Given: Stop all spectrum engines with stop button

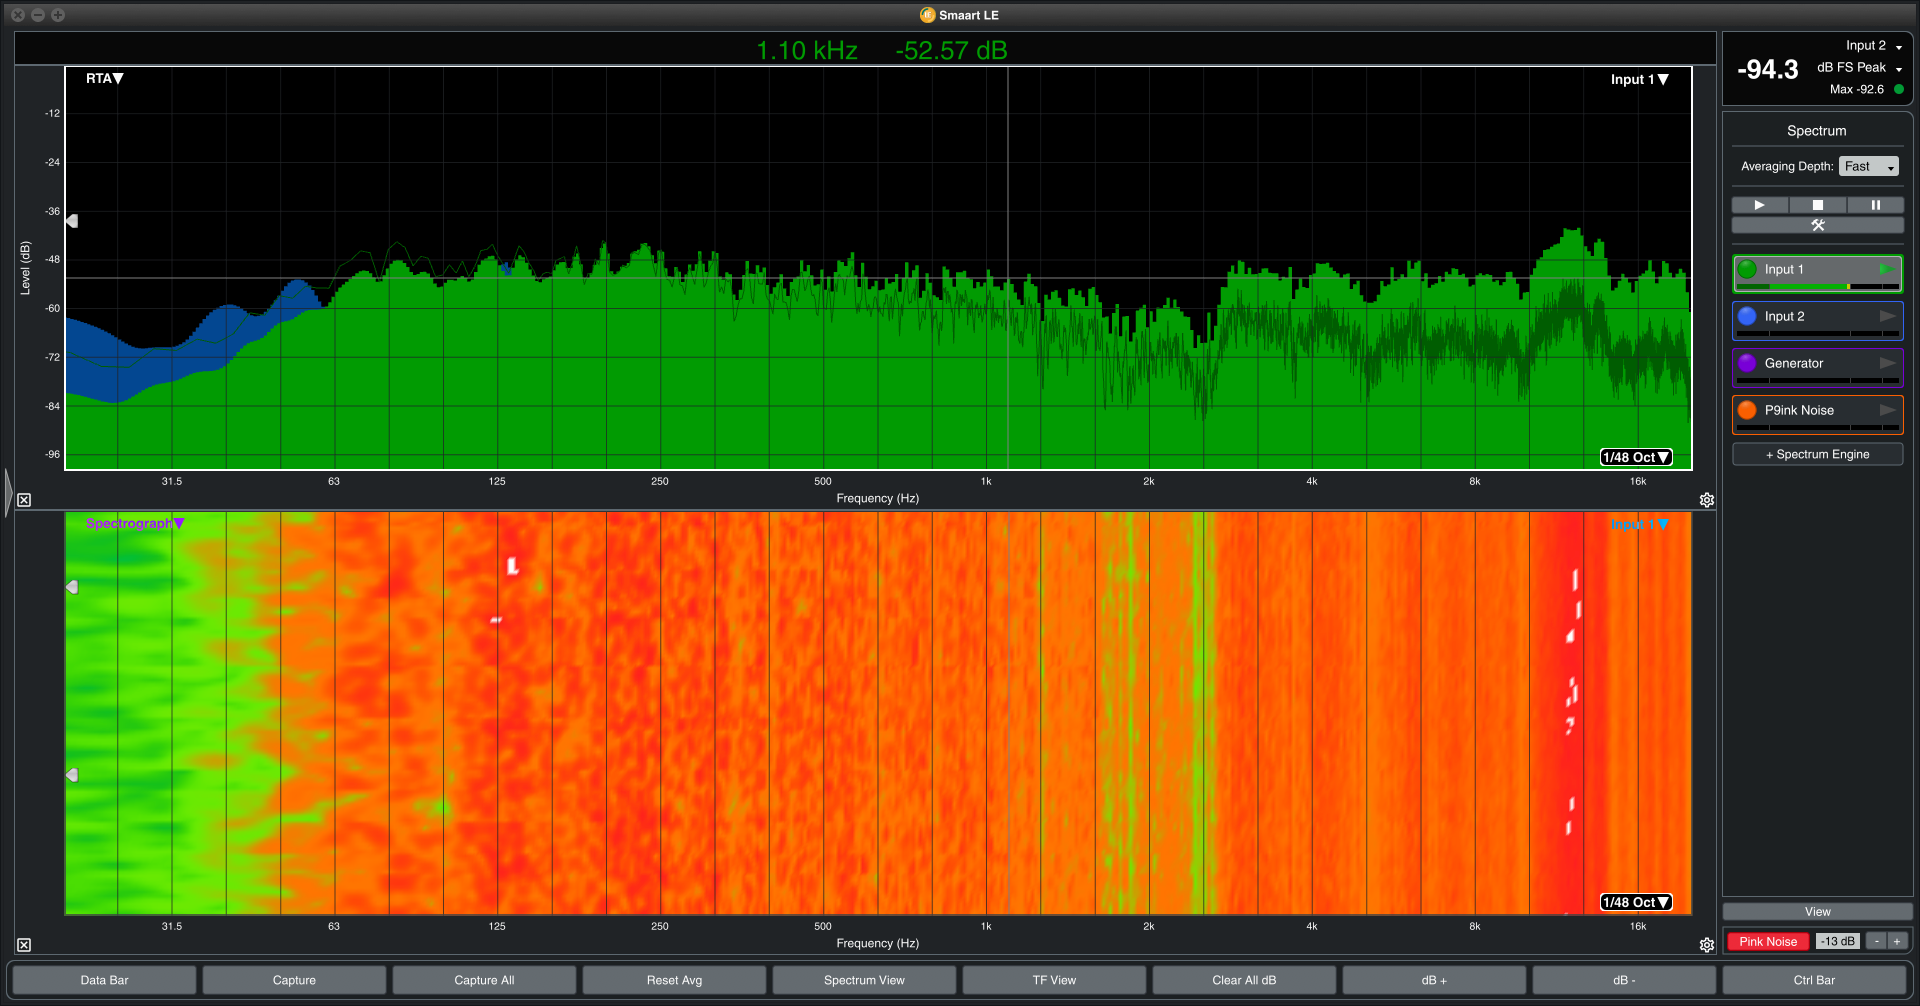Looking at the screenshot, I should click(1818, 205).
